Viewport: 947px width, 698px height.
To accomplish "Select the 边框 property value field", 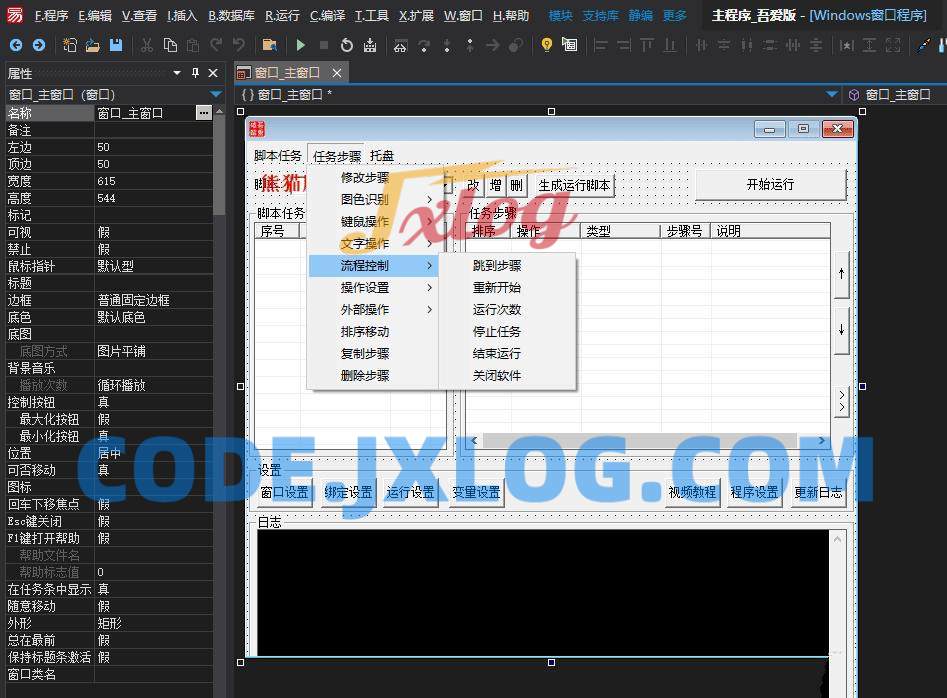I will point(153,300).
